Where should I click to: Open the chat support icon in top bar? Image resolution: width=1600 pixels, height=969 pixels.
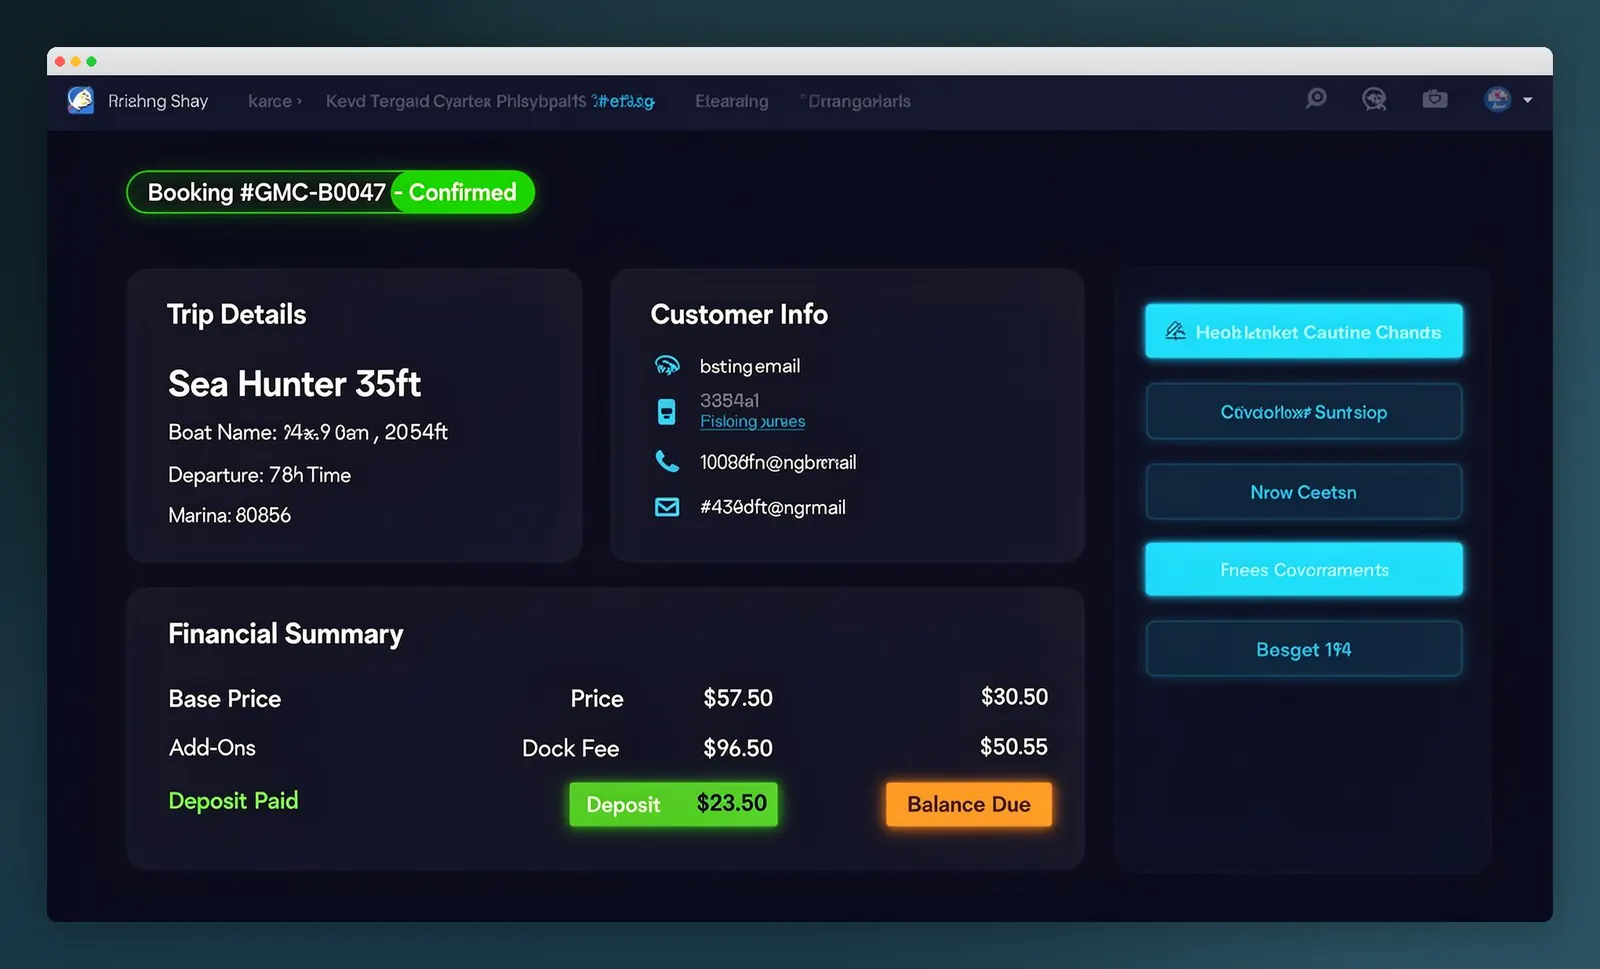coord(1374,98)
